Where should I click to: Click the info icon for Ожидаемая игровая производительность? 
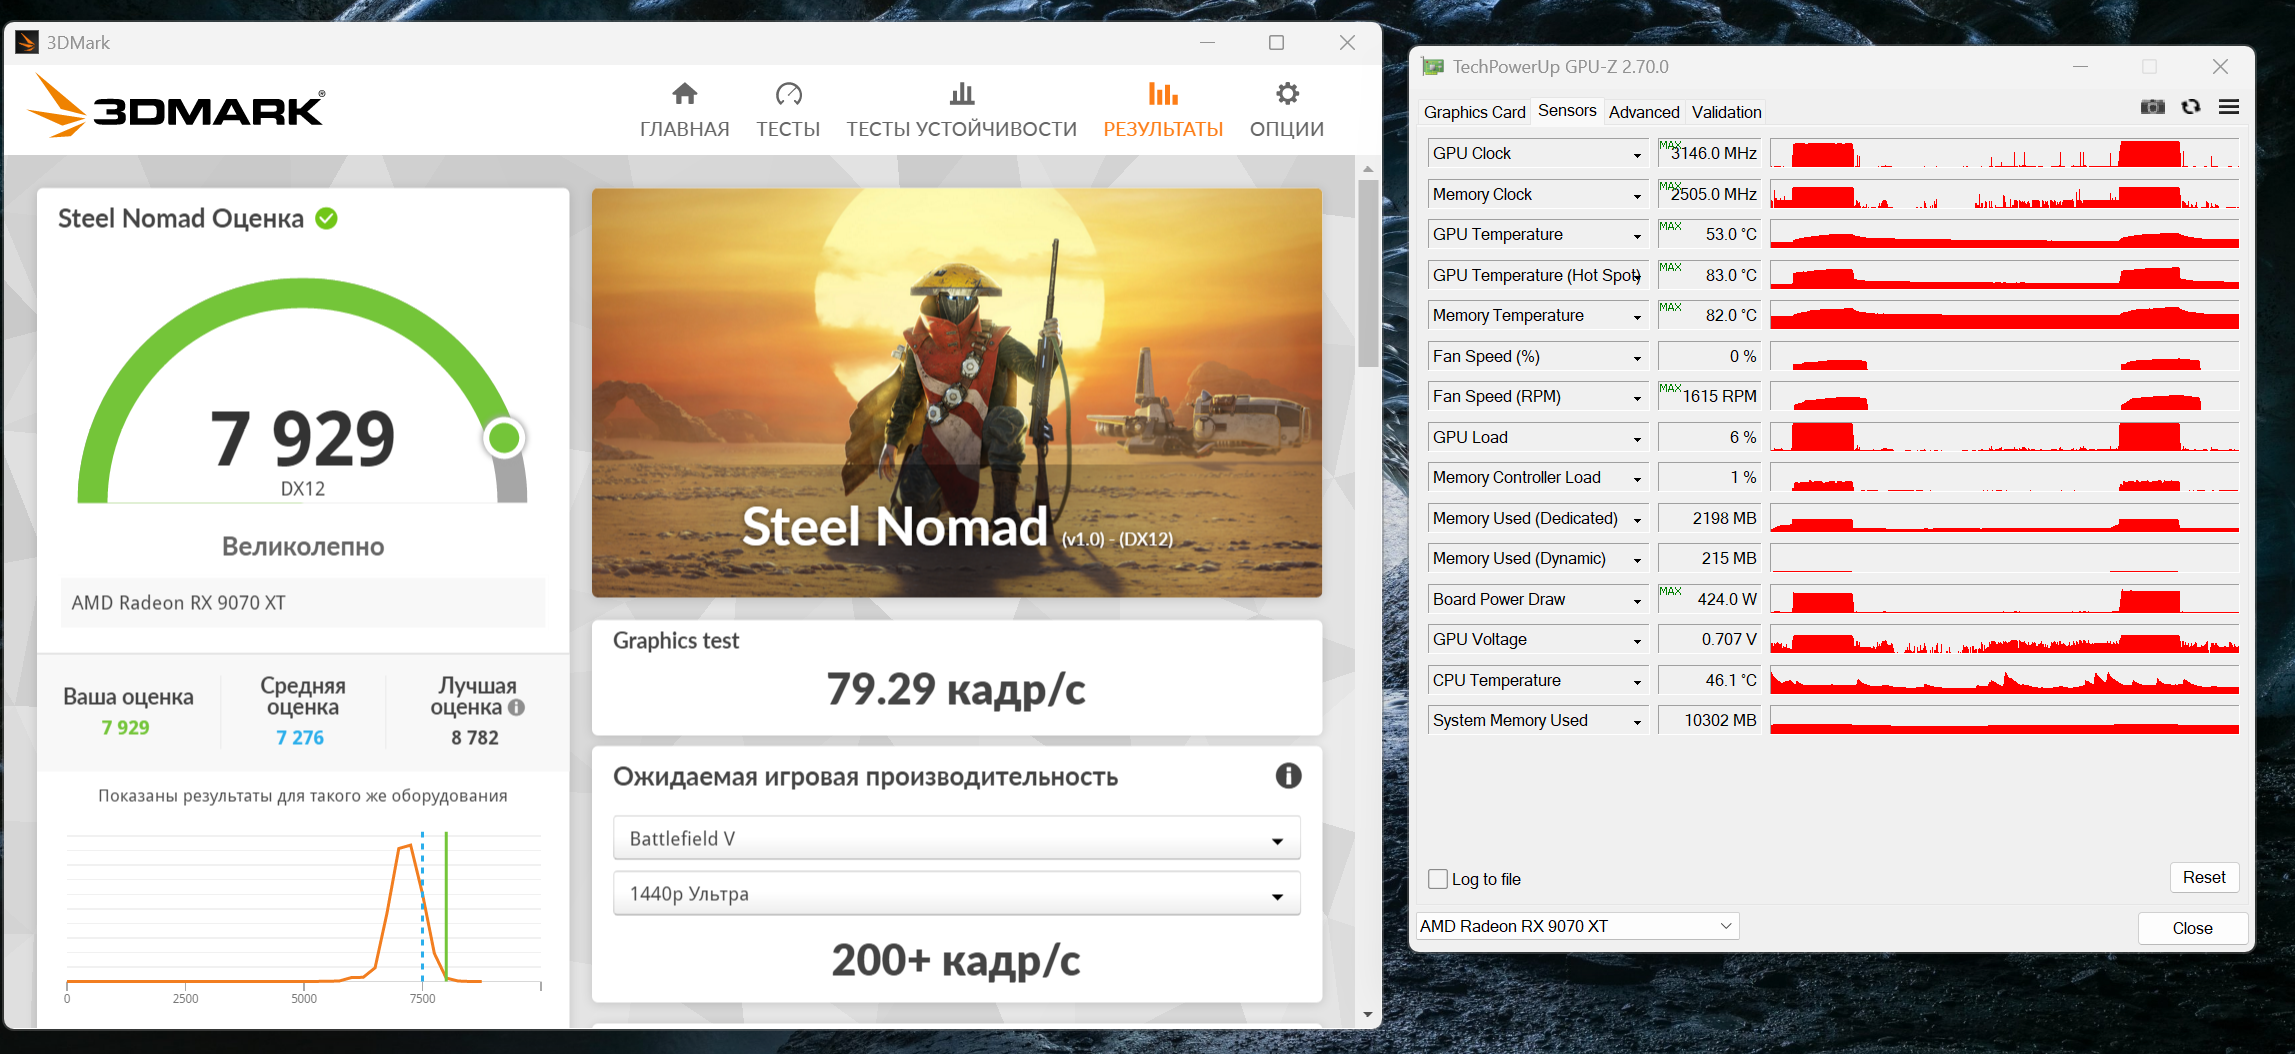(1288, 776)
